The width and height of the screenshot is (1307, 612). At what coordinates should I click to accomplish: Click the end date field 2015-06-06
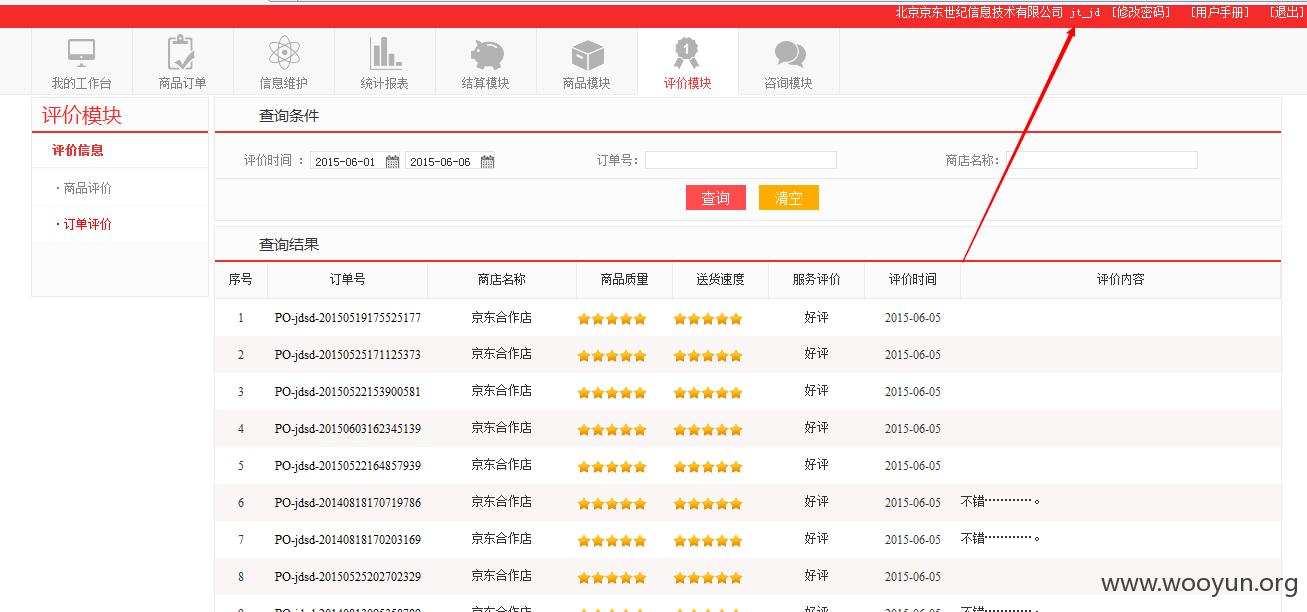tap(441, 161)
